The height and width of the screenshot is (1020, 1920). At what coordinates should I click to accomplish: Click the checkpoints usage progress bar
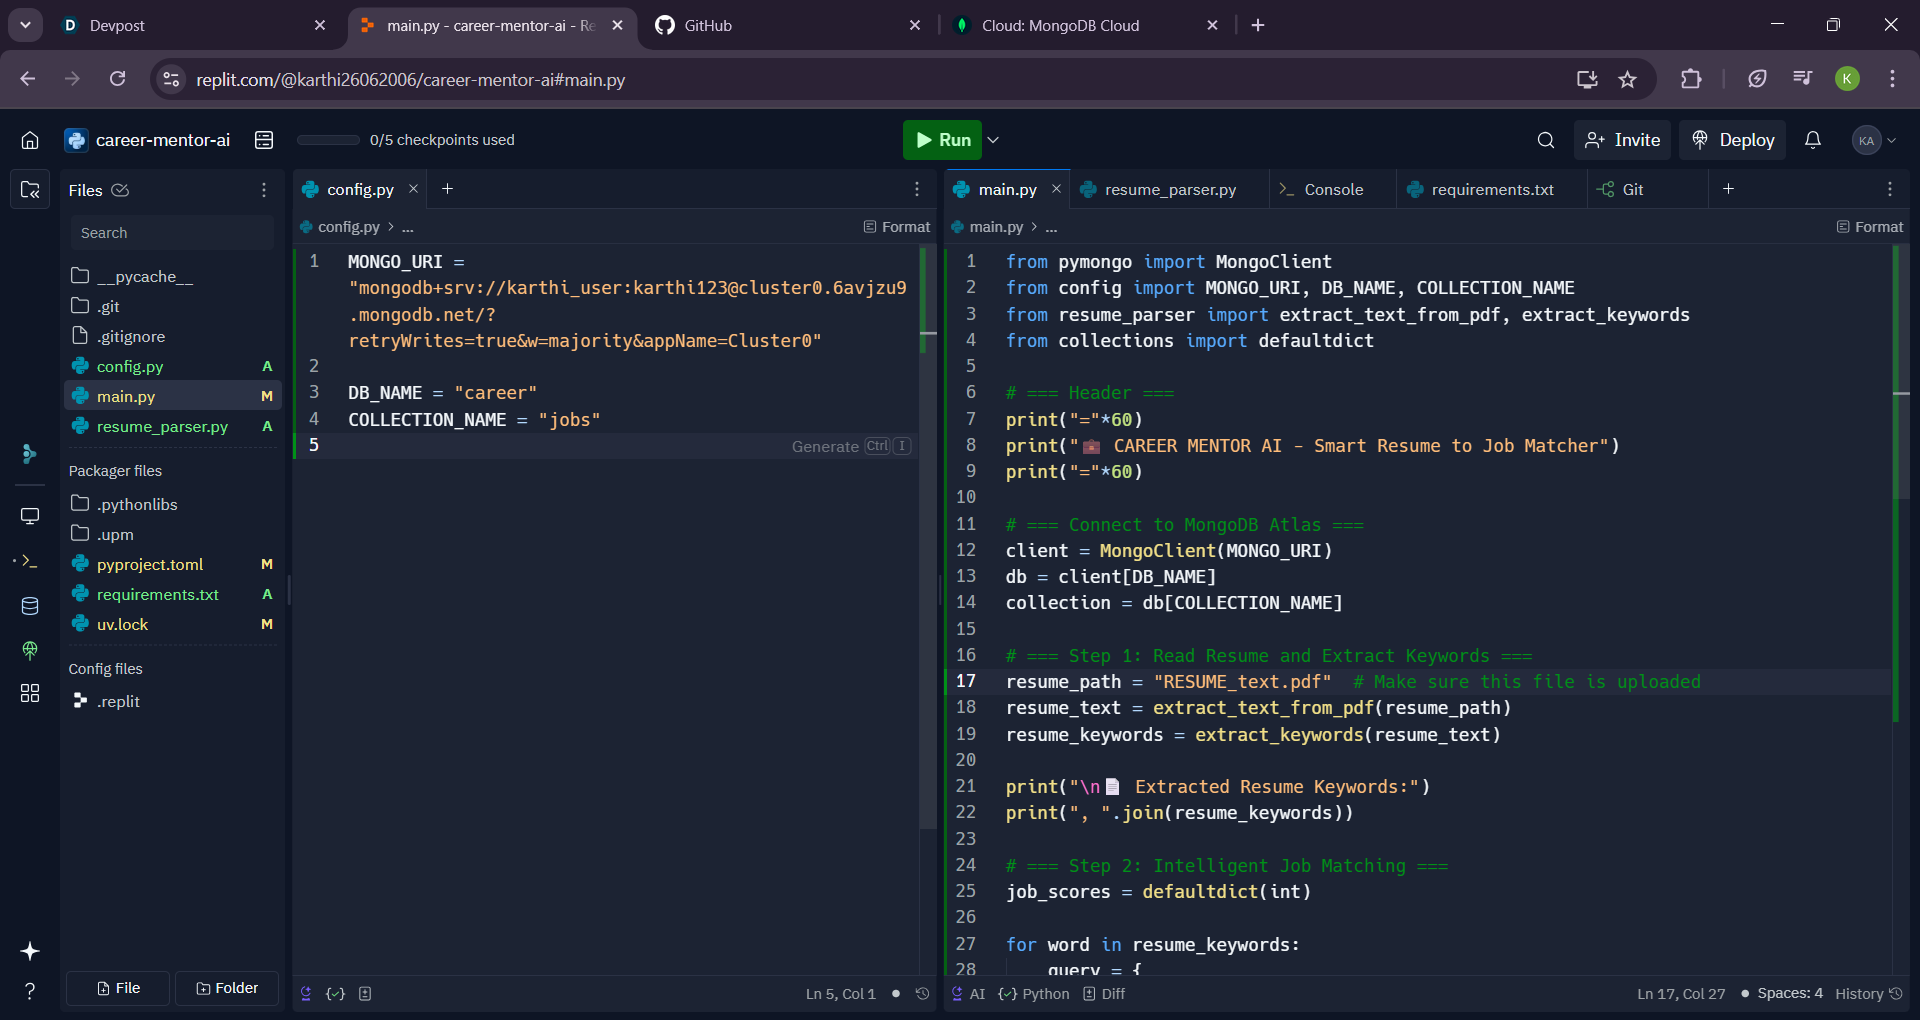tap(328, 140)
